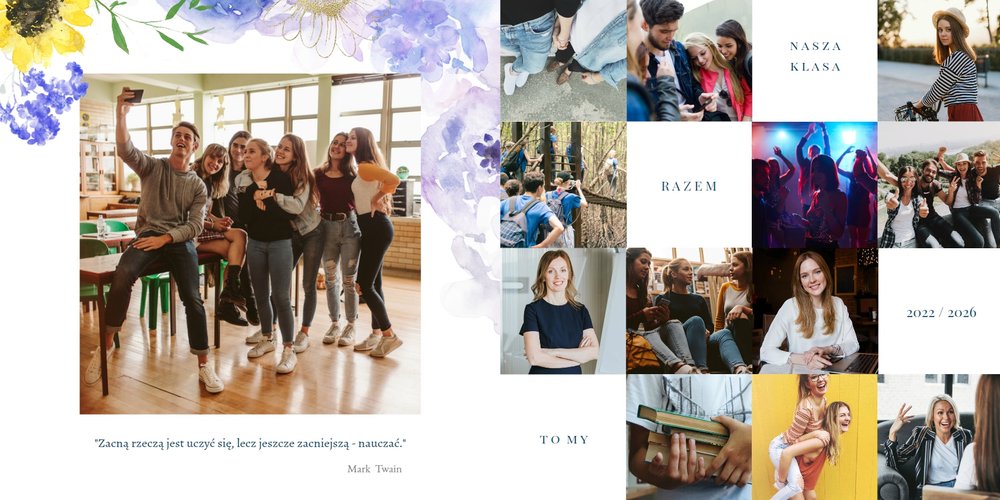The height and width of the screenshot is (500, 1000).
Task: Select the smiling girl in white sweater photo
Action: [815, 311]
